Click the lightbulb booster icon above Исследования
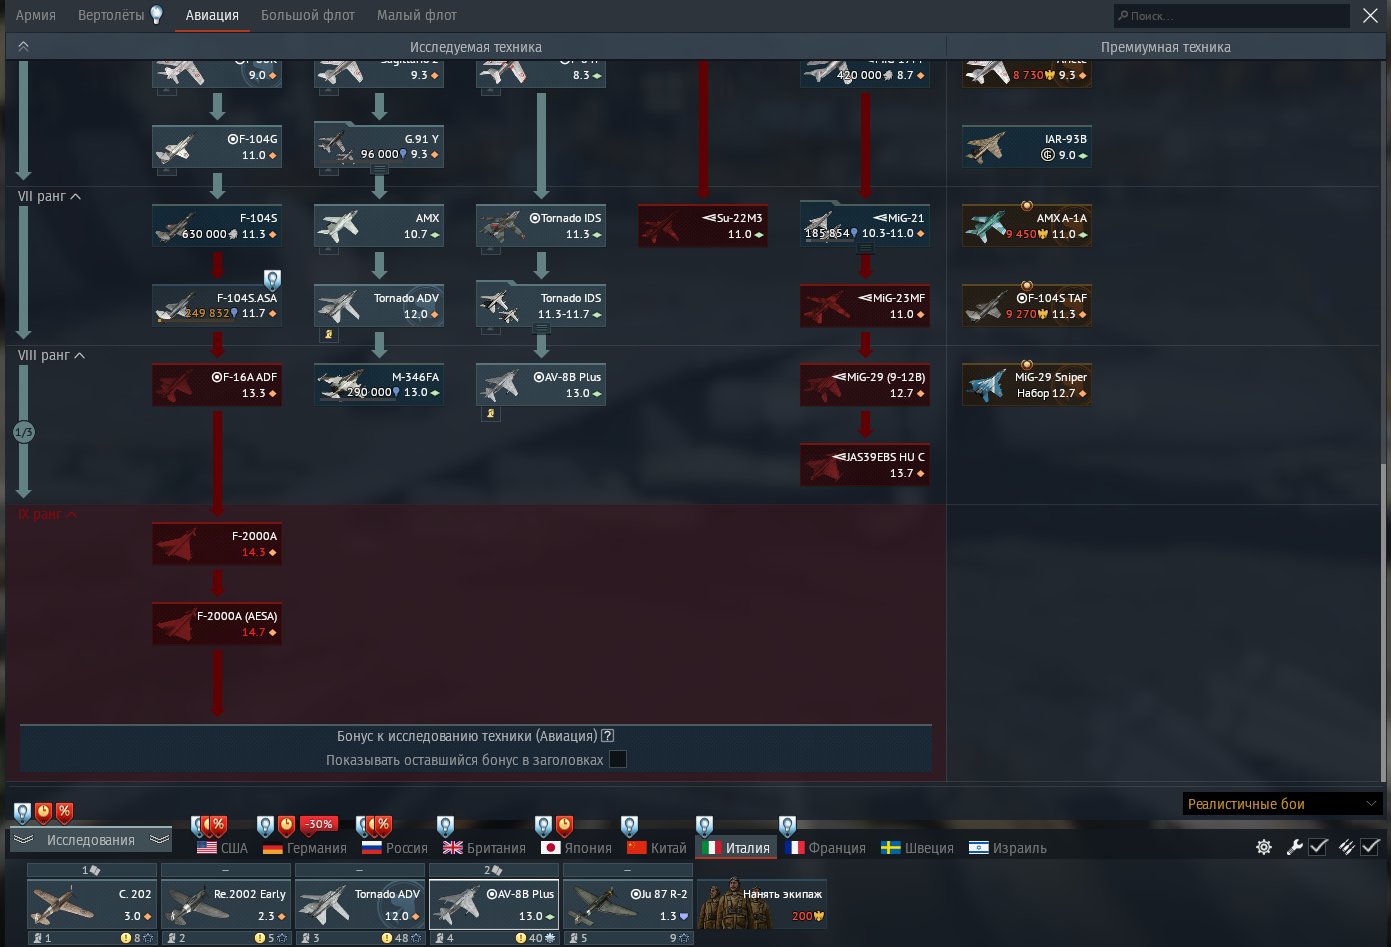 [22, 812]
